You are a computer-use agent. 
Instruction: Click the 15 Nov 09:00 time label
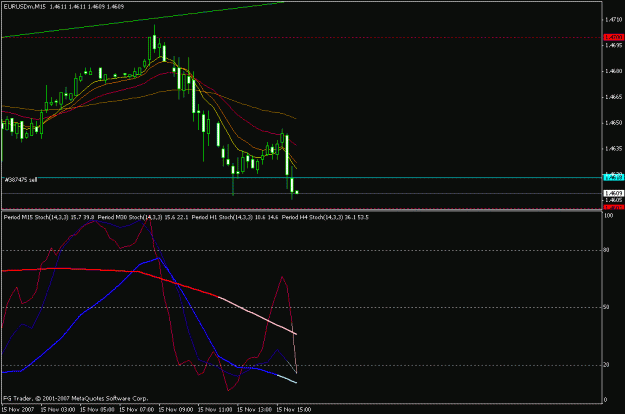pyautogui.click(x=176, y=410)
